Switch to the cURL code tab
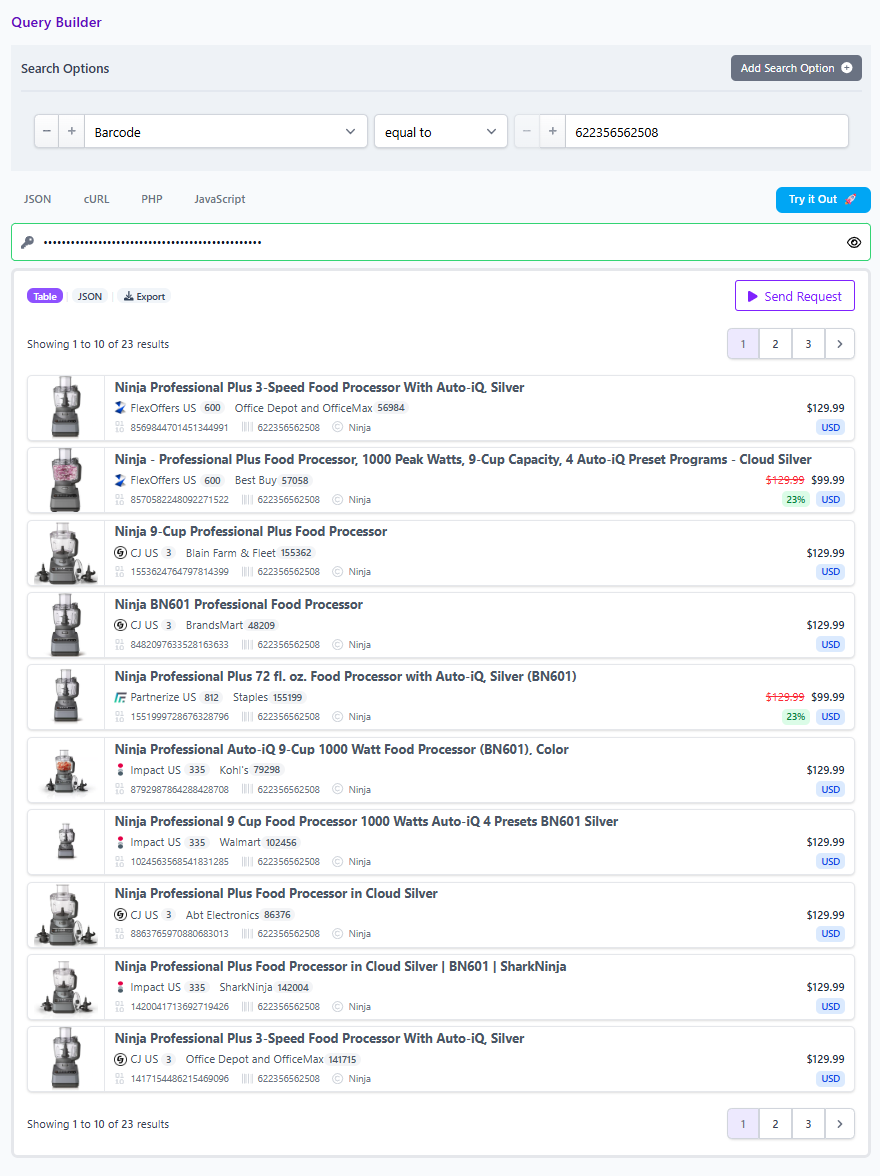Viewport: 880px width, 1176px height. tap(97, 199)
